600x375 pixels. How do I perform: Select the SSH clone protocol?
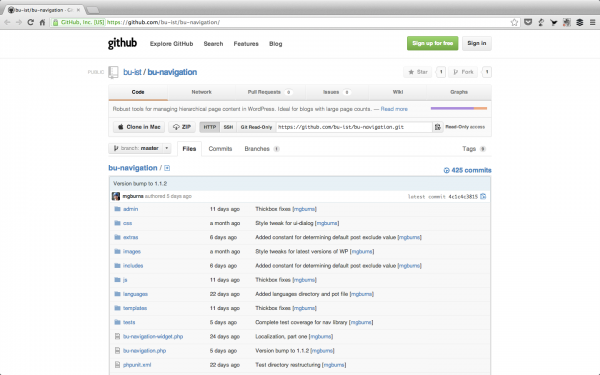tap(228, 127)
